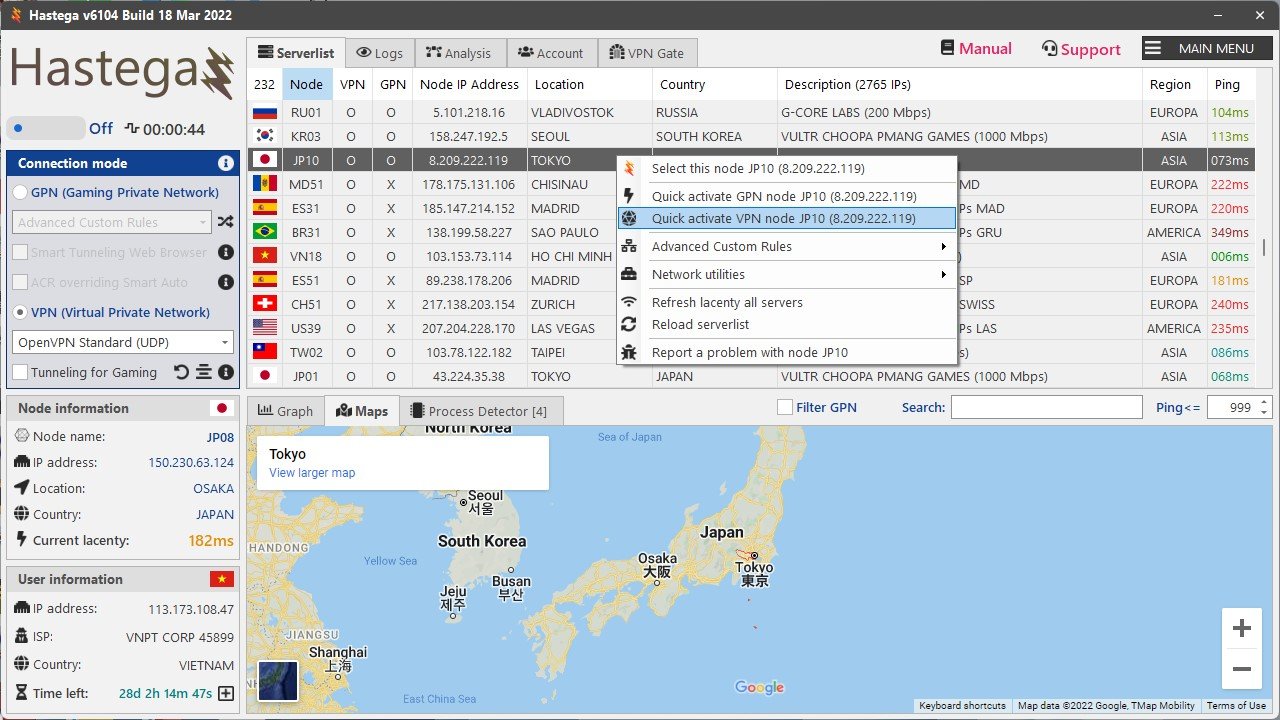Click info icon beside ACR overriding Smart Auto
The image size is (1280, 720).
pyautogui.click(x=226, y=283)
